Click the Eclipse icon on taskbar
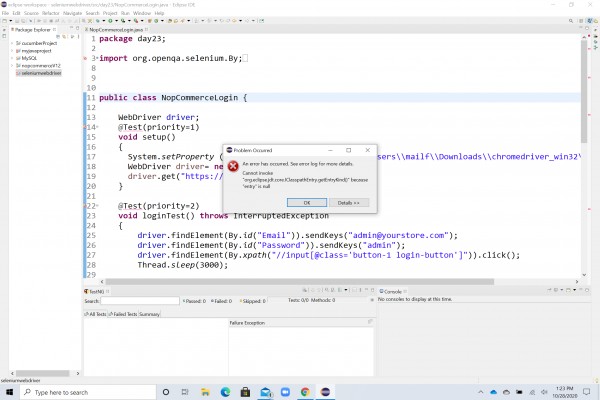600x400 pixels. [325, 392]
